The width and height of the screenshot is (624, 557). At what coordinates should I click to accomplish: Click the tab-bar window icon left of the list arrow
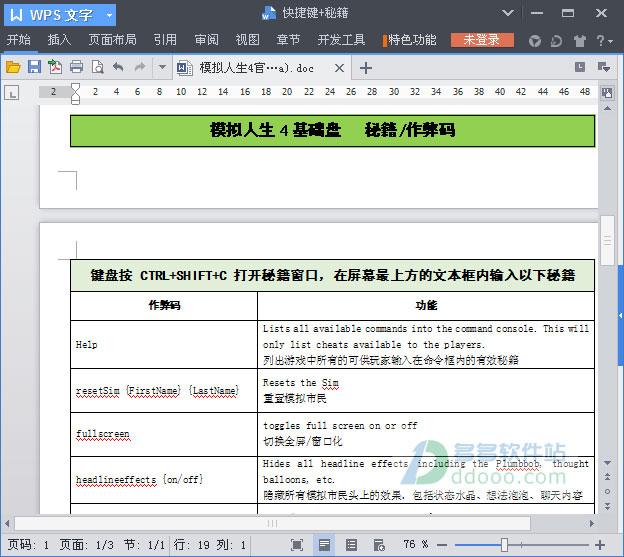(x=580, y=67)
